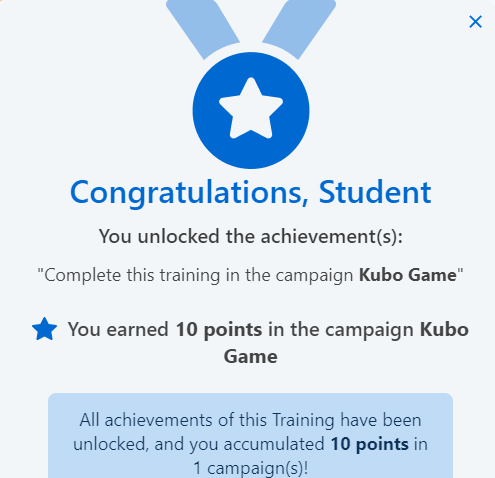Viewport: 495px width, 478px height.
Task: Click the words 'You earned'
Action: 118,330
